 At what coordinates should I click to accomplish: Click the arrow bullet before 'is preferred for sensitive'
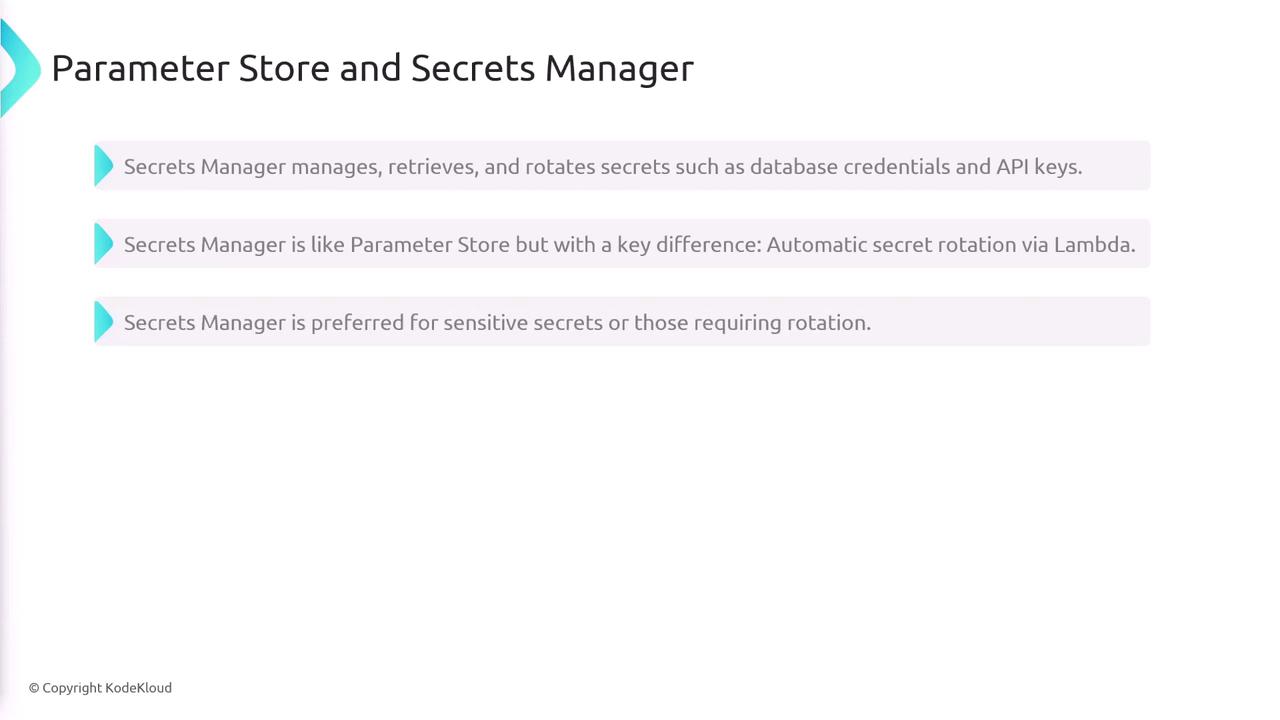[103, 322]
